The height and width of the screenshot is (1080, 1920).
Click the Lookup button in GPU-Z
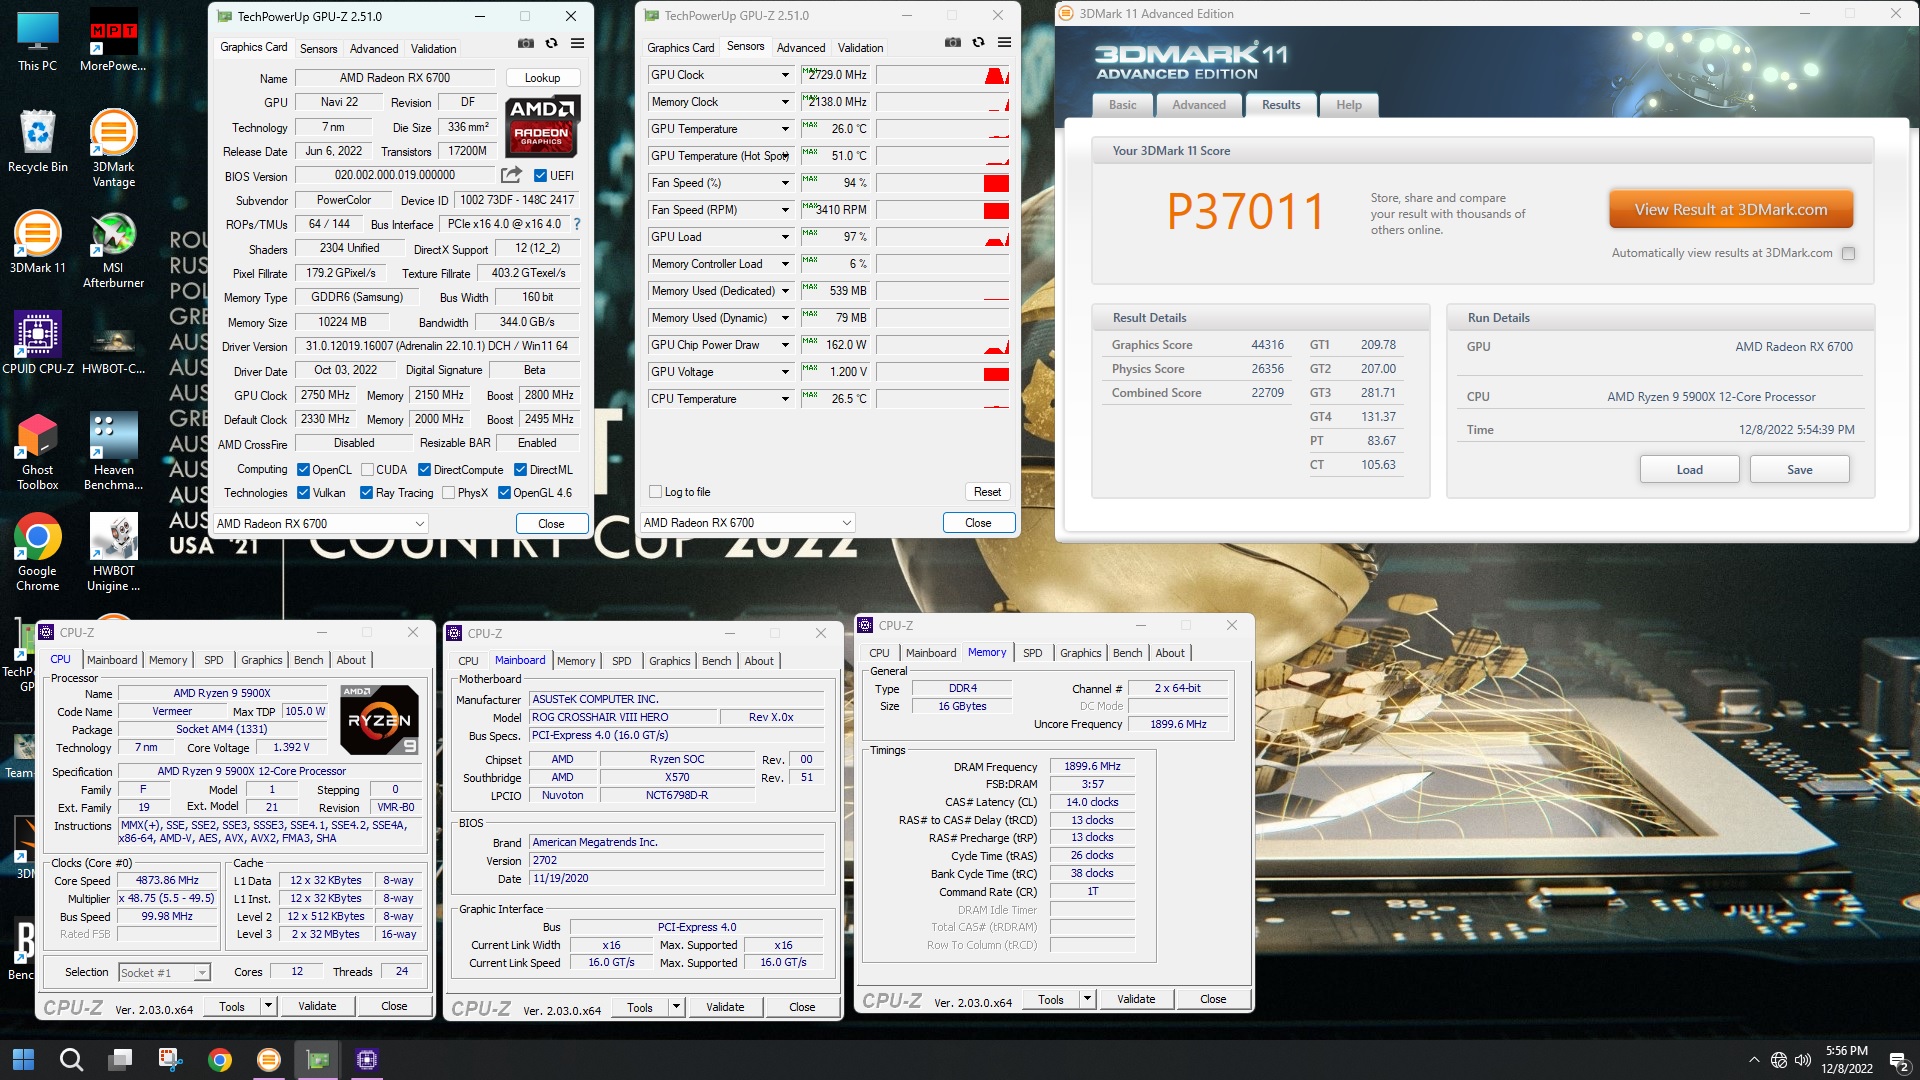point(542,78)
